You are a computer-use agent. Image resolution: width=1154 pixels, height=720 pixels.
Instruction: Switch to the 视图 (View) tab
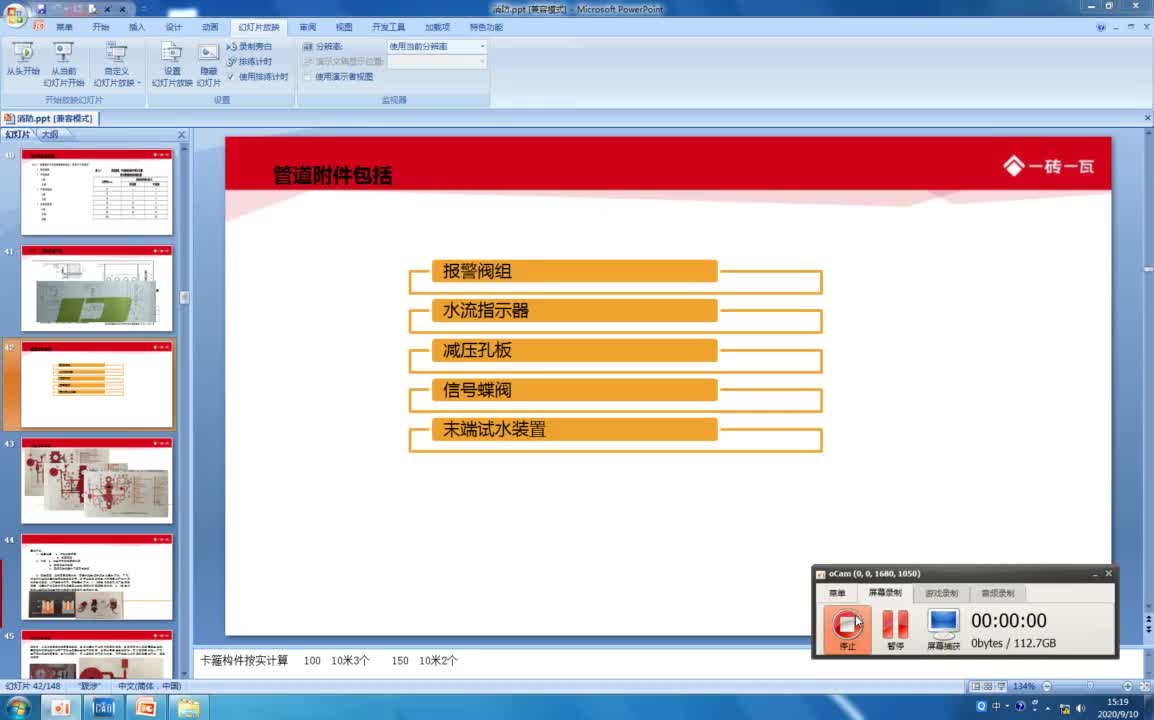pos(344,27)
